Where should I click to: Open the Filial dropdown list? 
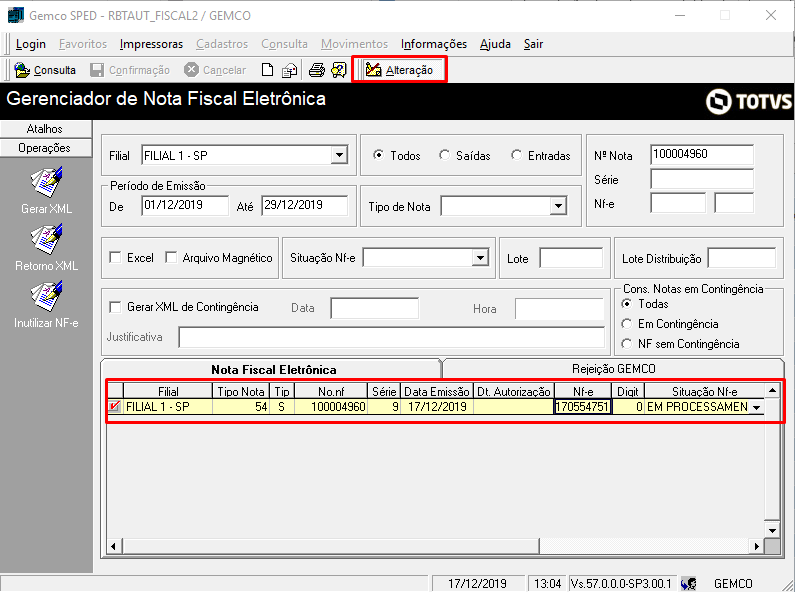click(x=339, y=155)
